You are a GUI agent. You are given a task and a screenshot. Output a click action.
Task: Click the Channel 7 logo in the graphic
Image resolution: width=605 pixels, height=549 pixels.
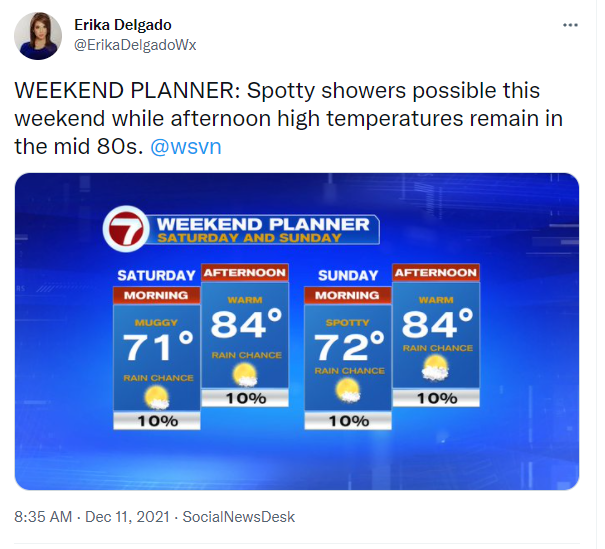pos(128,229)
